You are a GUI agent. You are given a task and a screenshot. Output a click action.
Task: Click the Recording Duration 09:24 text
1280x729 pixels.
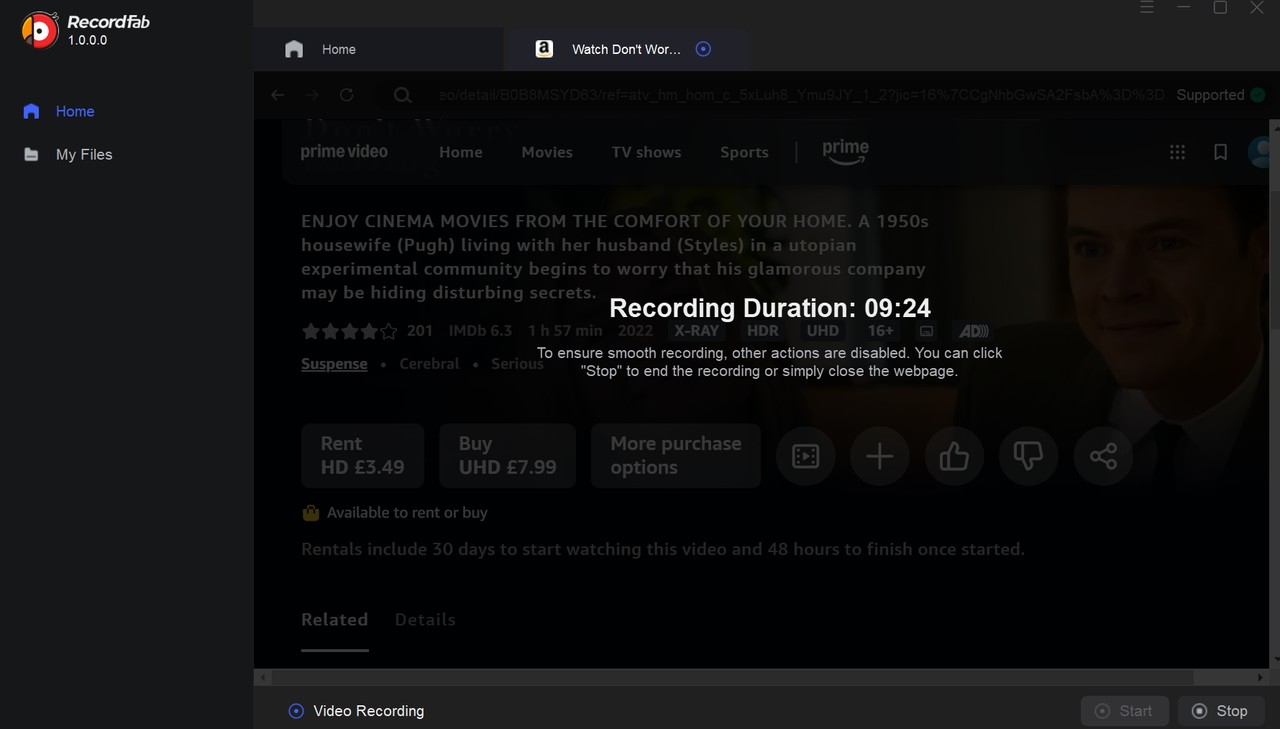pos(770,308)
